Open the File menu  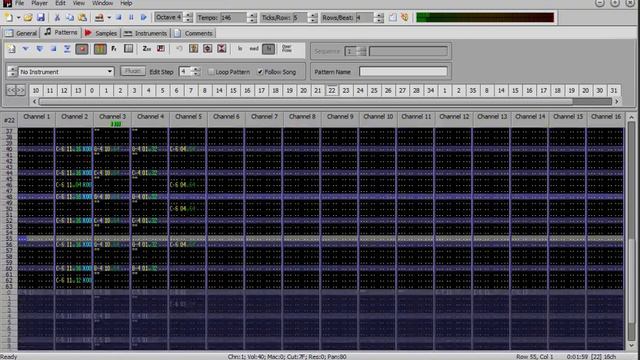[x=19, y=3]
